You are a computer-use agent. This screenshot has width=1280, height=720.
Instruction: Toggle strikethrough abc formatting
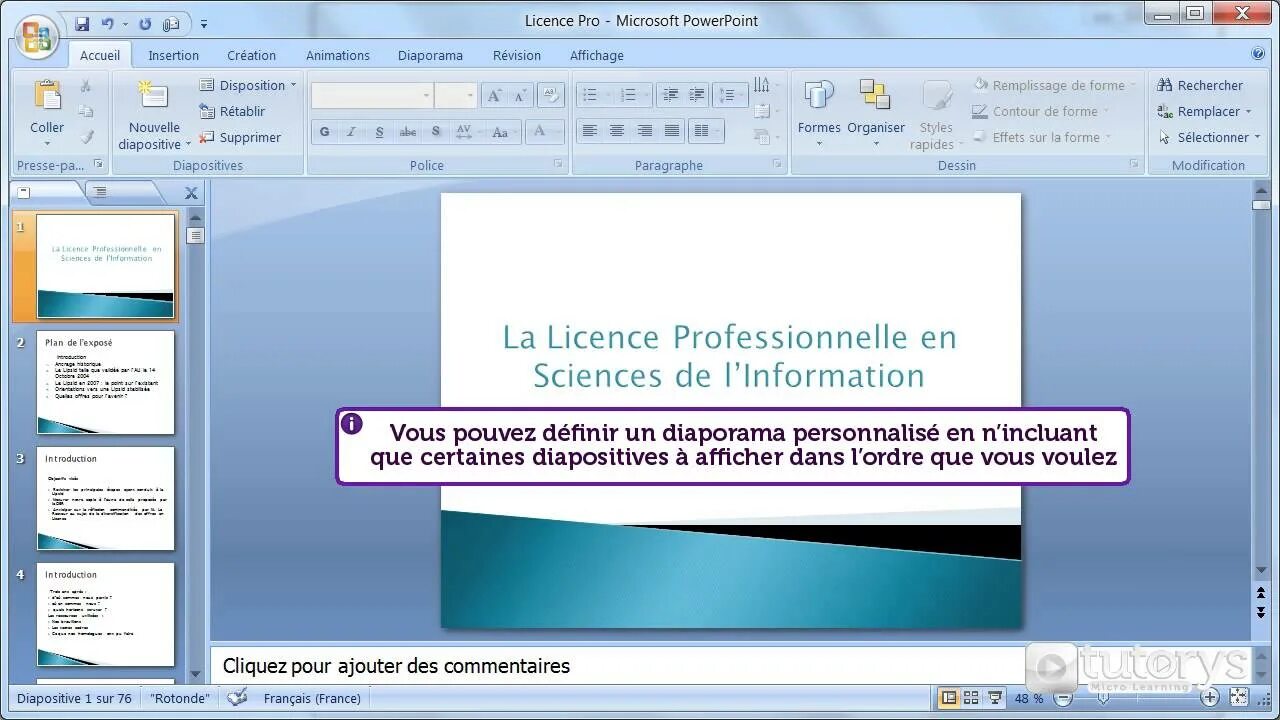click(x=407, y=132)
